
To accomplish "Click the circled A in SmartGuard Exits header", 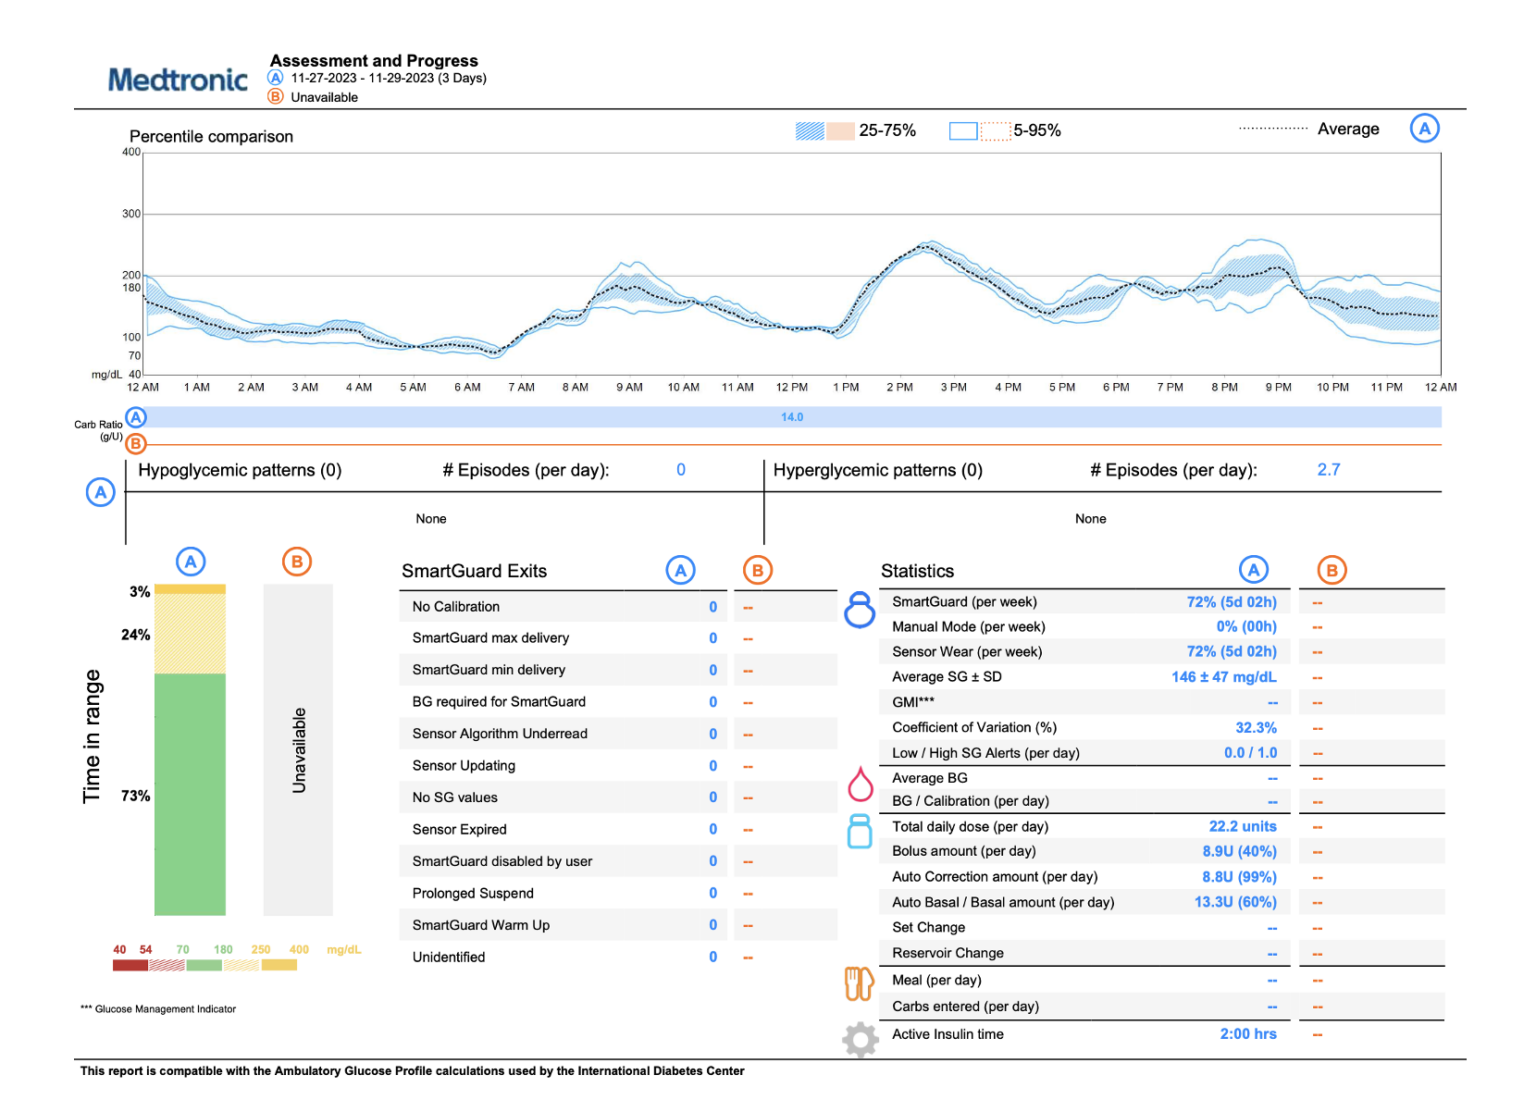I will pyautogui.click(x=680, y=571).
